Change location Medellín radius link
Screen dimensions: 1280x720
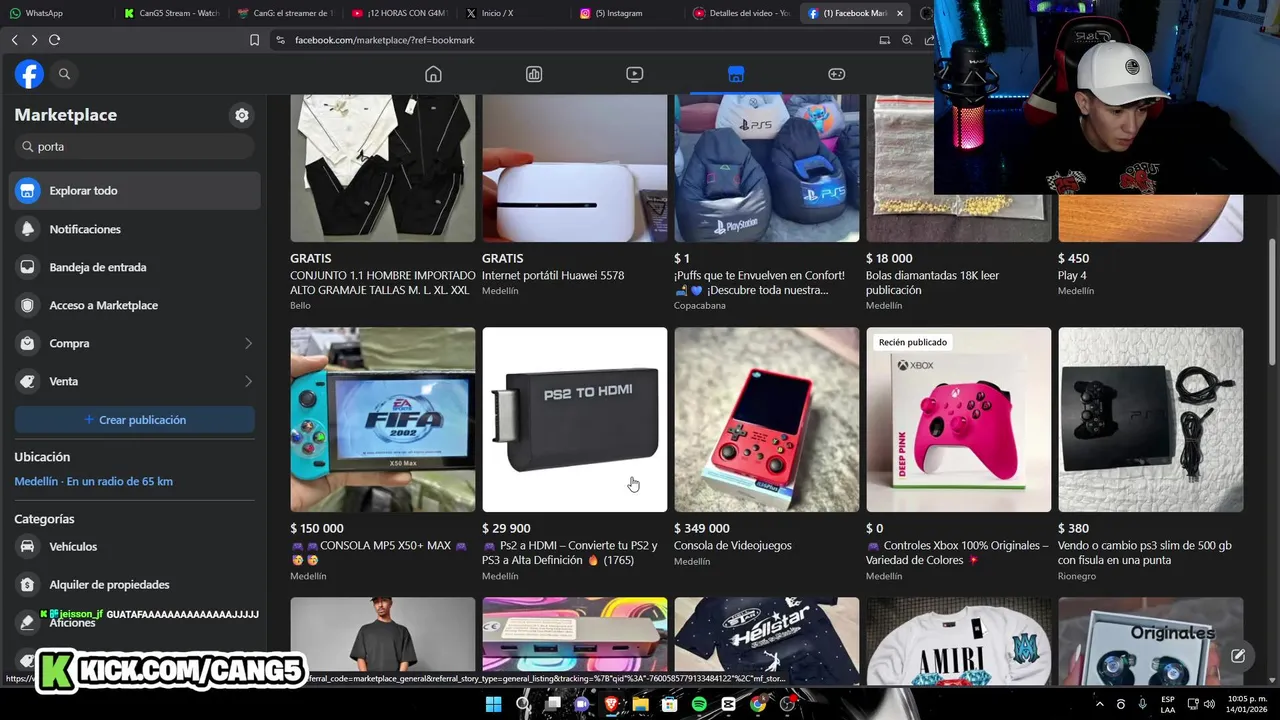(x=93, y=481)
